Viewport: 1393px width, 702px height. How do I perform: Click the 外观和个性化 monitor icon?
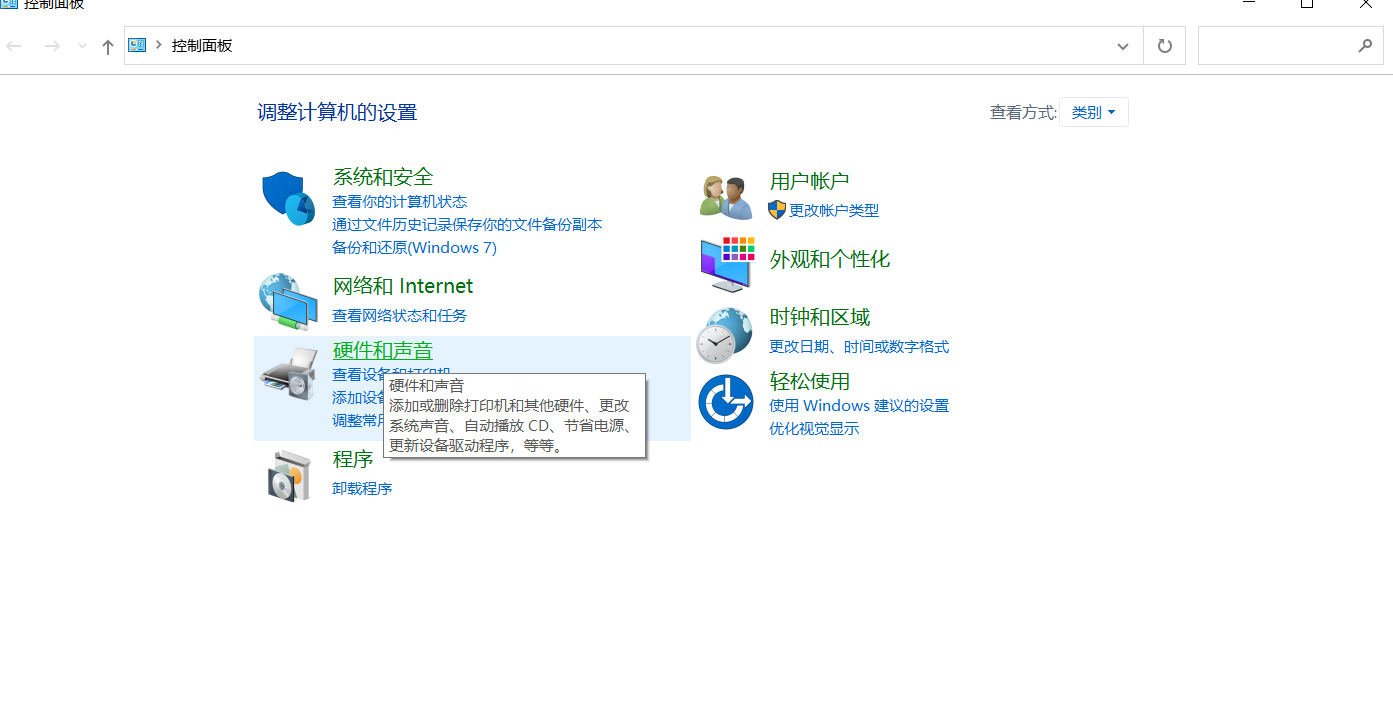[x=725, y=263]
